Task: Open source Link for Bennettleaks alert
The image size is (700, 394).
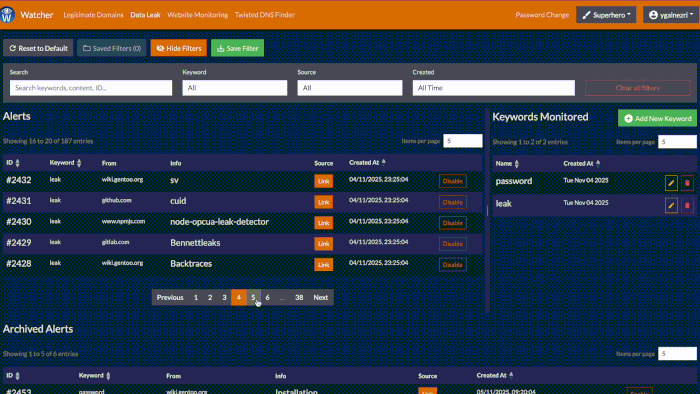Action: [x=324, y=244]
